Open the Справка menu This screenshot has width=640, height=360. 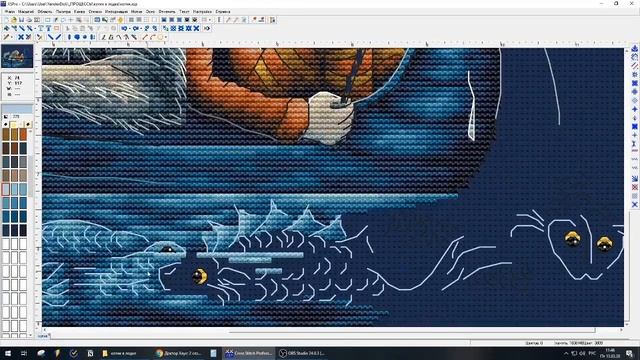point(223,12)
